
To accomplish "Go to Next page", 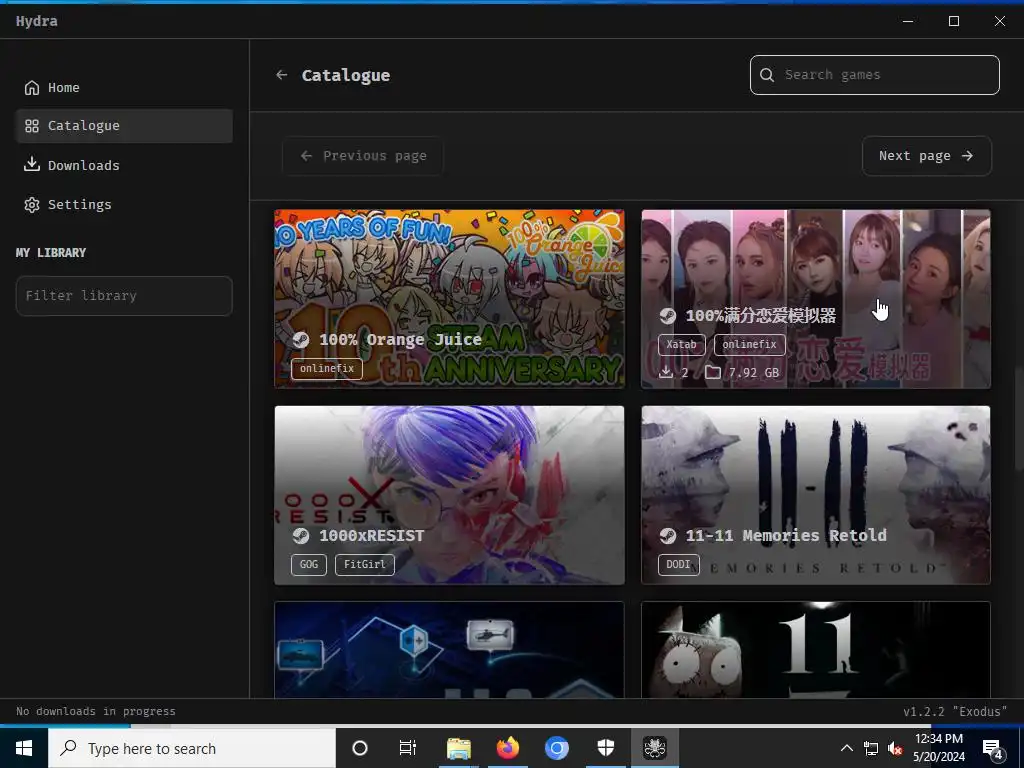I will [927, 156].
